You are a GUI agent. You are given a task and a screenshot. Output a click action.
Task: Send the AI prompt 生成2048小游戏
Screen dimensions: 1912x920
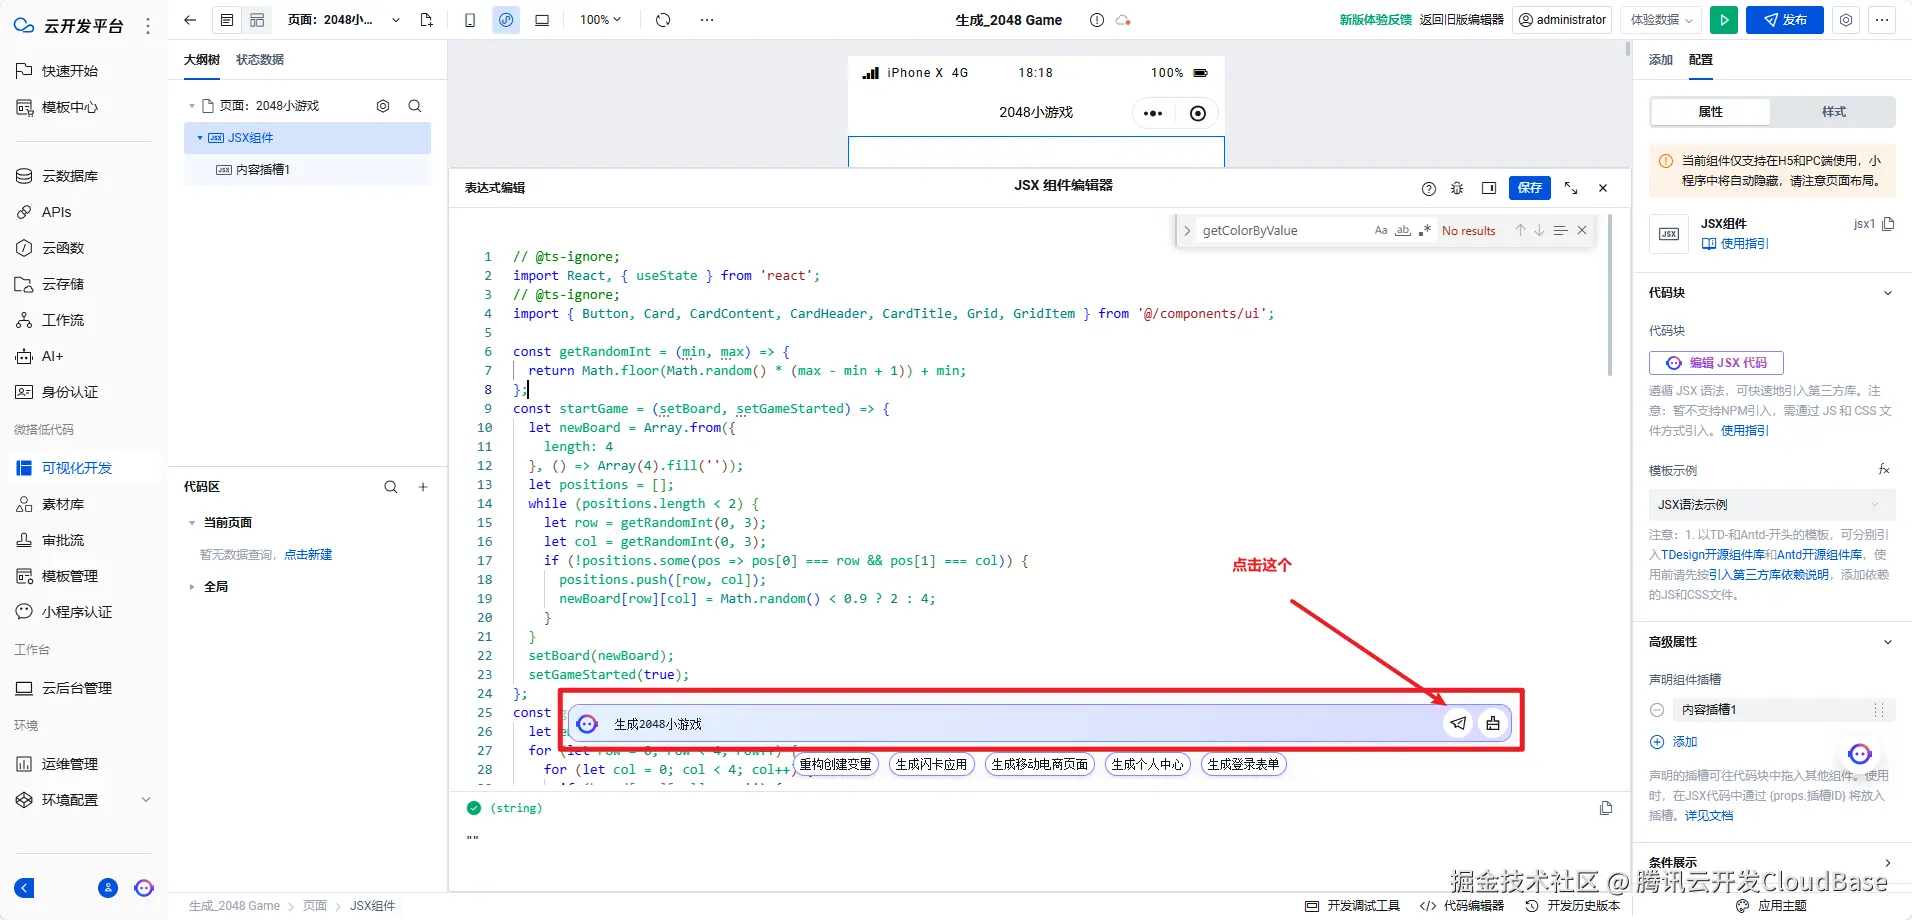[x=1459, y=723]
